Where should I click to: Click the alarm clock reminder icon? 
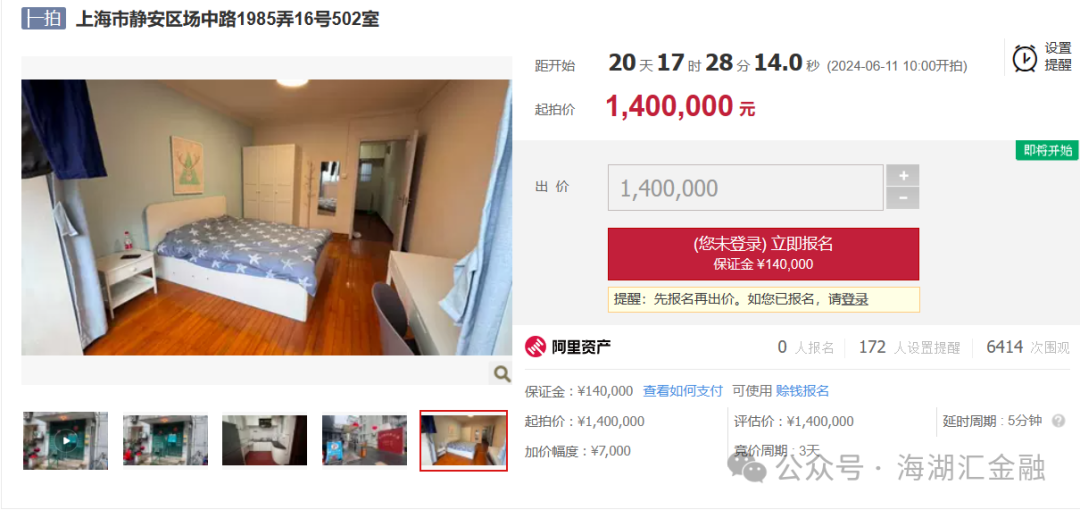(1025, 58)
